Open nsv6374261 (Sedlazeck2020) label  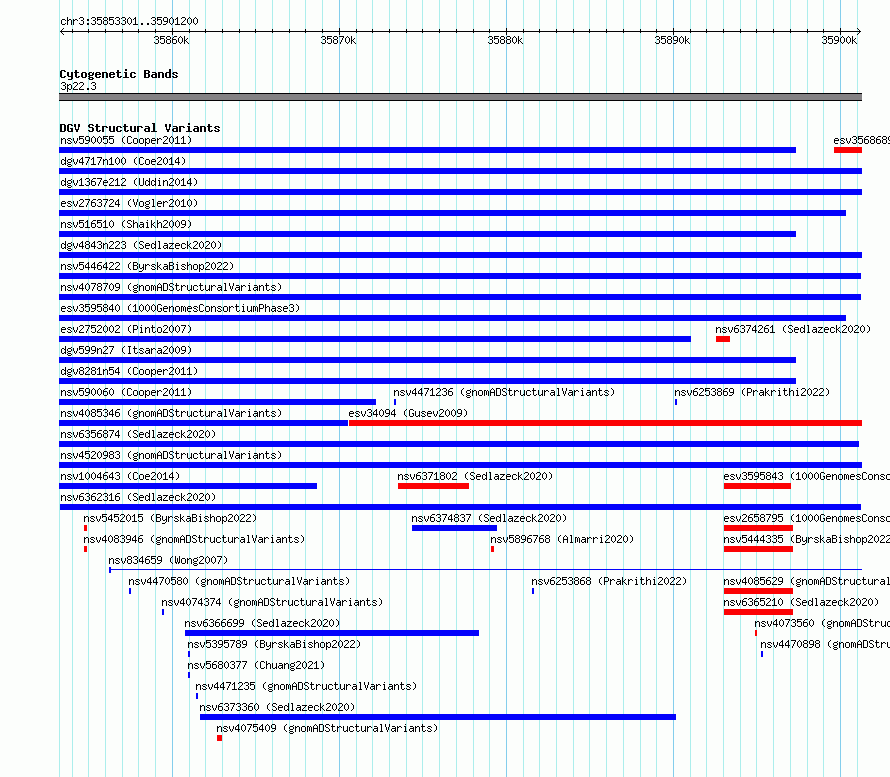point(793,329)
